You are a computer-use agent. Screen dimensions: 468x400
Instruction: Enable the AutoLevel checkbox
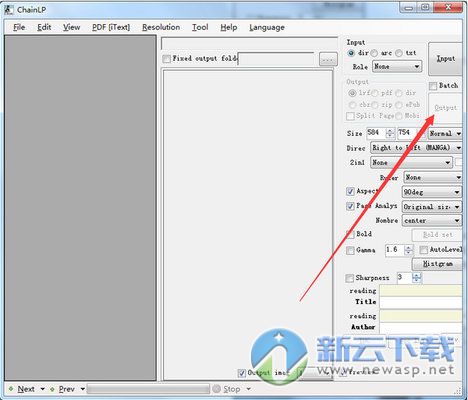coord(423,250)
